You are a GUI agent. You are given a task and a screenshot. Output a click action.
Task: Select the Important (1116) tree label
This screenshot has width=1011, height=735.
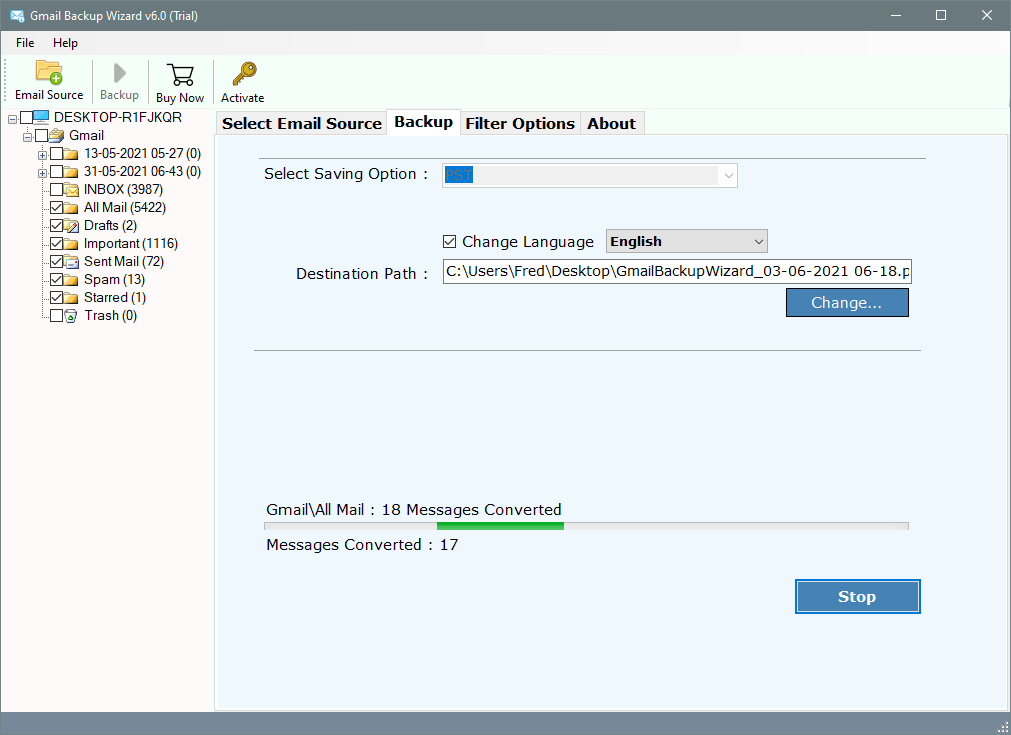click(x=131, y=244)
